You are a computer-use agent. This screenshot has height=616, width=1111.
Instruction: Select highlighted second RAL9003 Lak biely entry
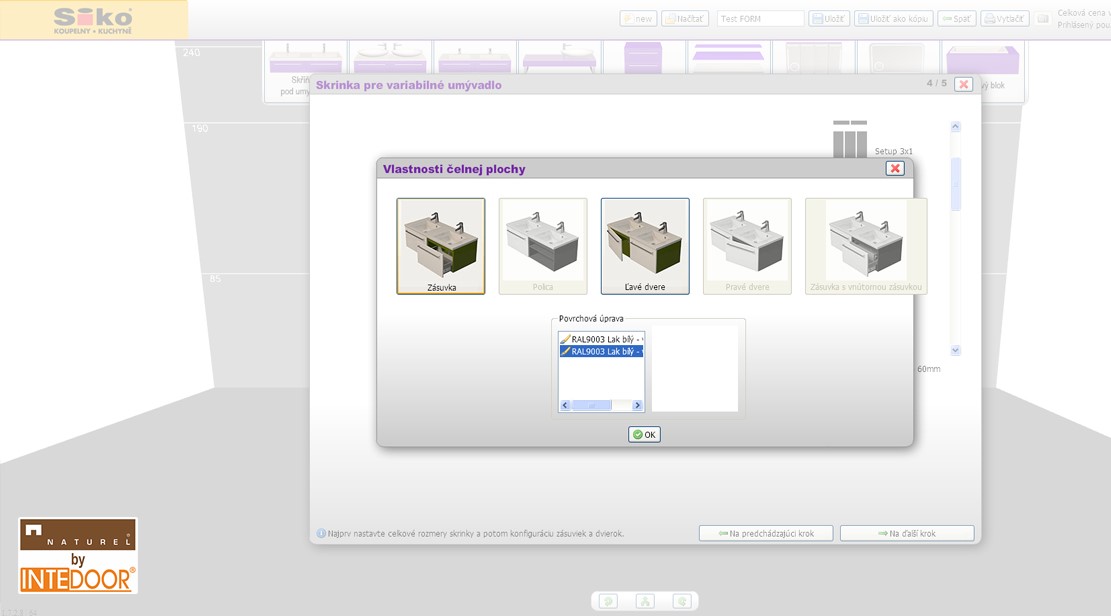601,351
